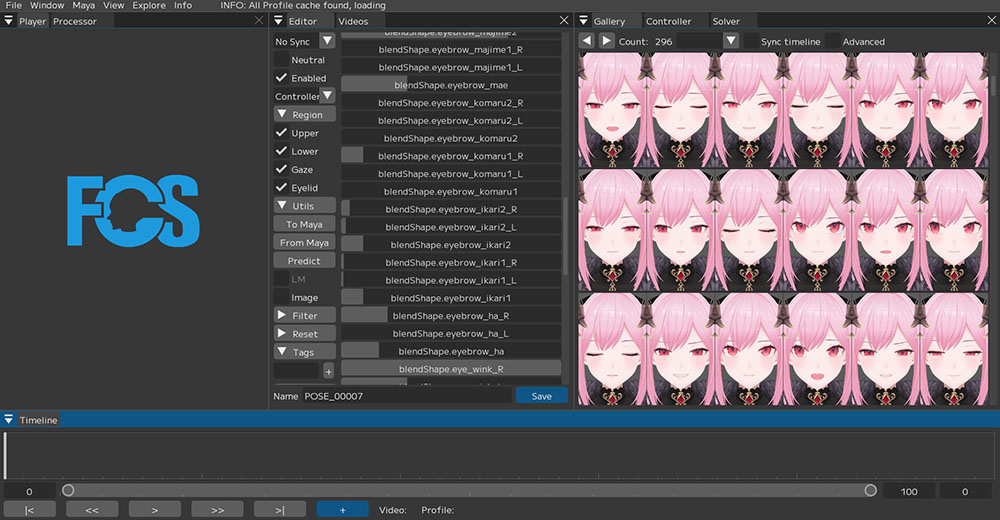Open the Editor panel menu triangle

point(278,20)
